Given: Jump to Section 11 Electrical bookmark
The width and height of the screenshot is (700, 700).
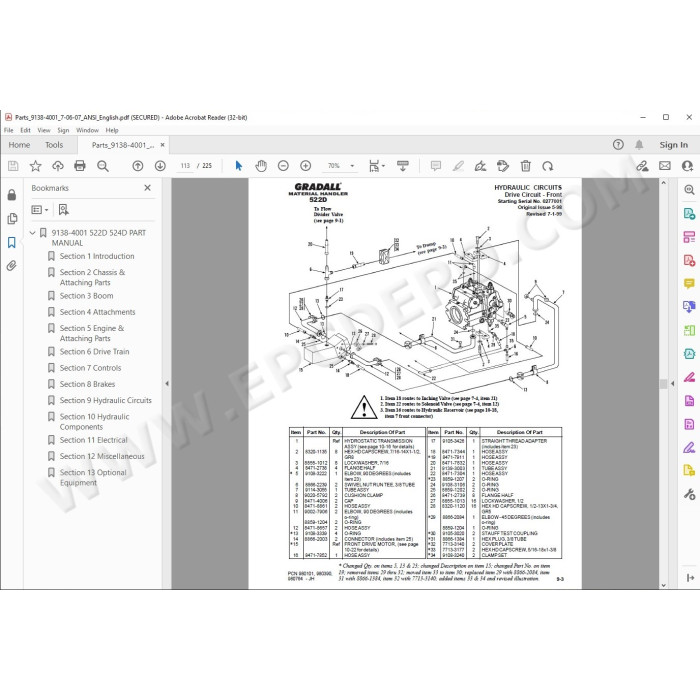Looking at the screenshot, I should [94, 440].
